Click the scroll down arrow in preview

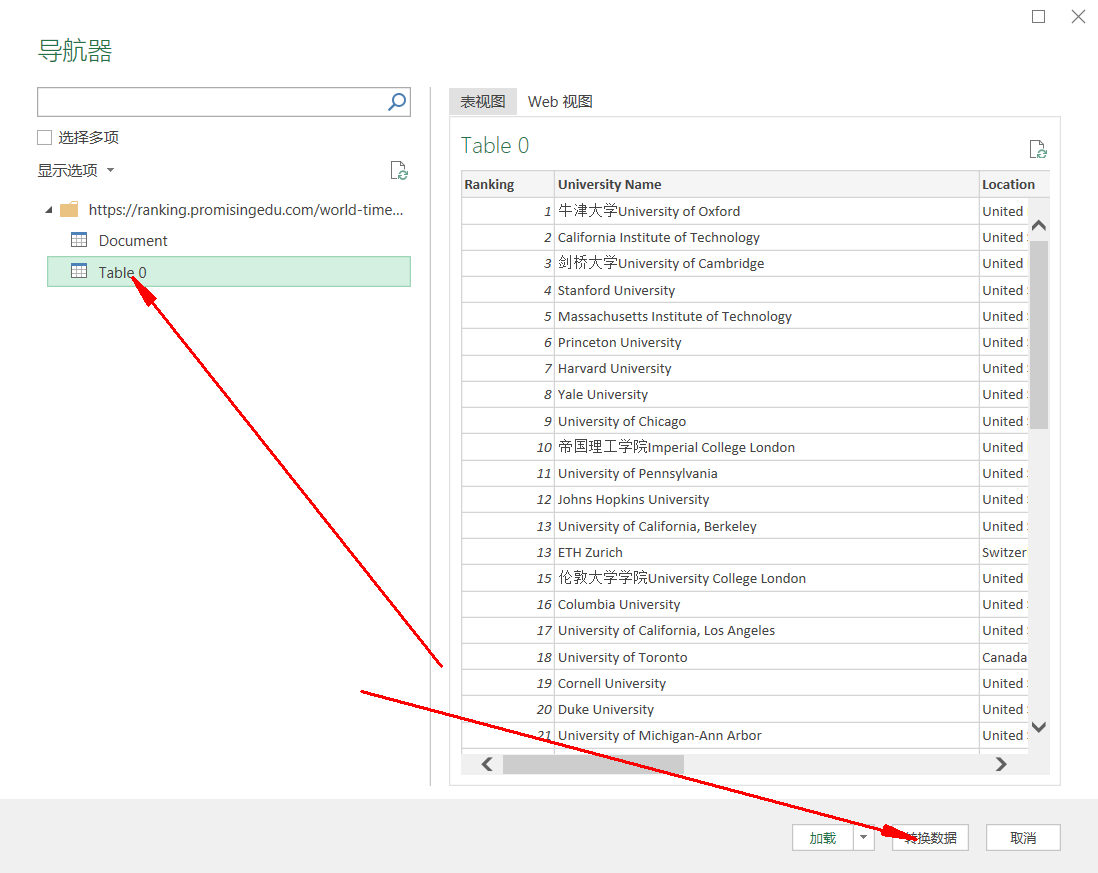[x=1038, y=727]
